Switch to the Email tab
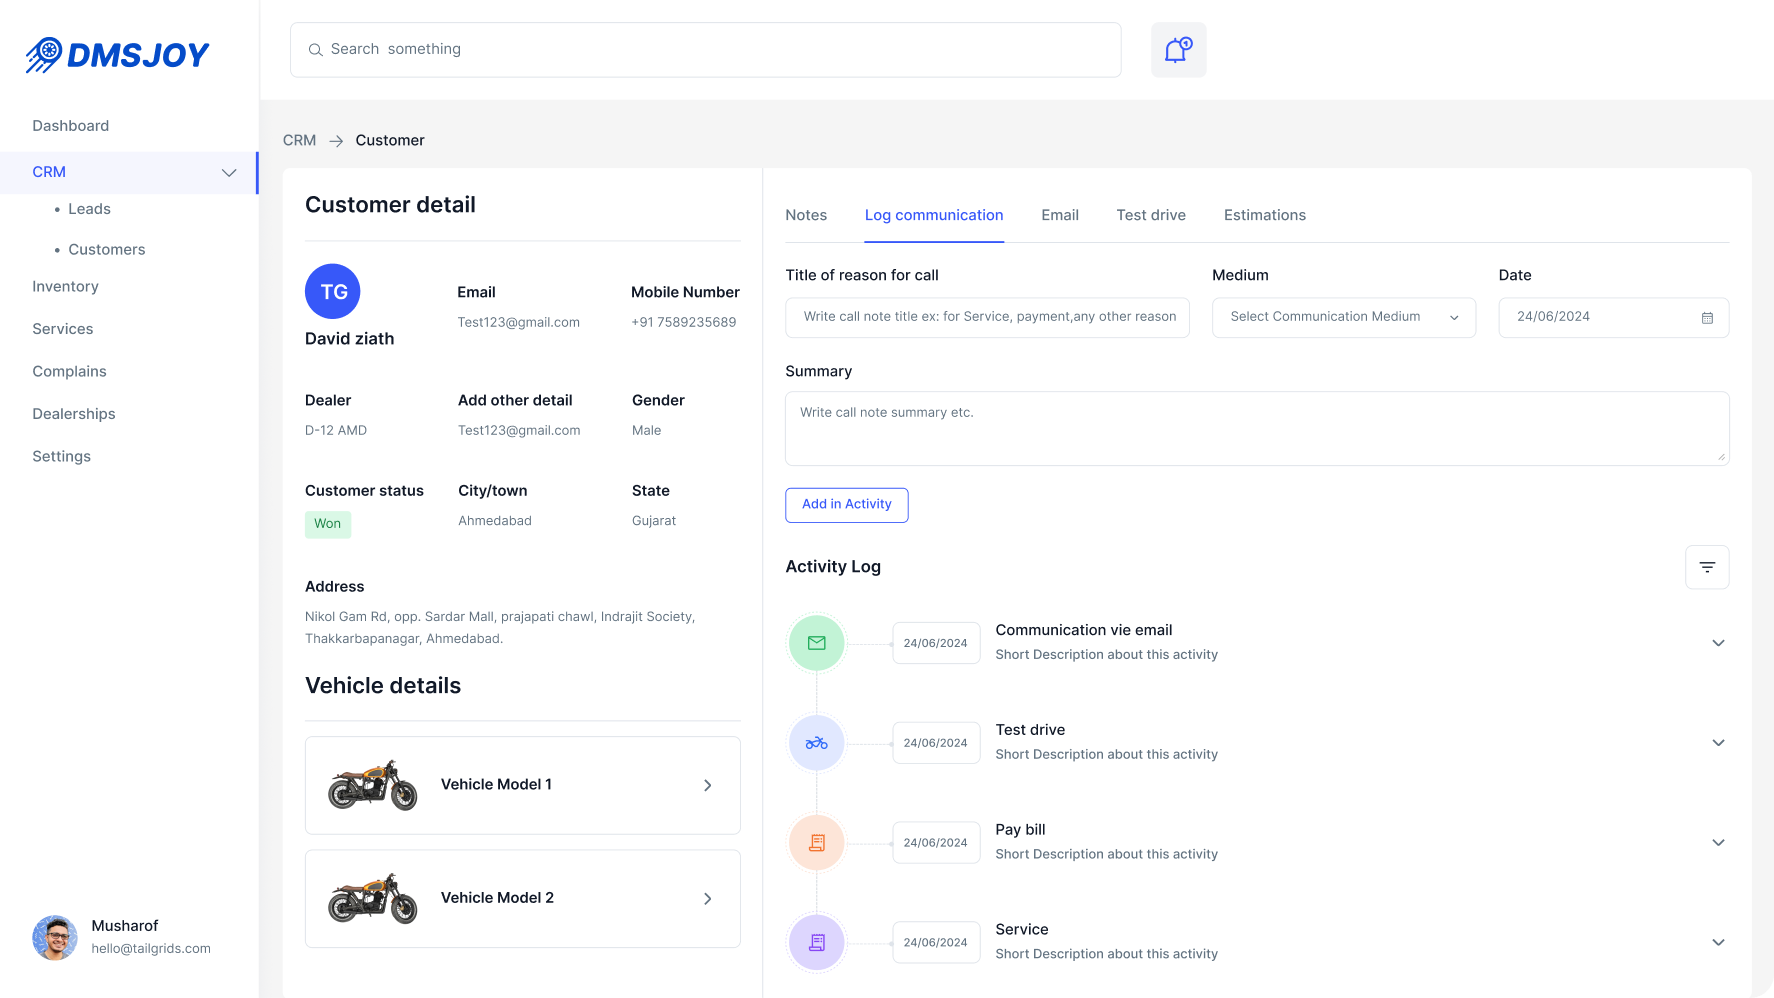This screenshot has width=1774, height=998. point(1060,215)
